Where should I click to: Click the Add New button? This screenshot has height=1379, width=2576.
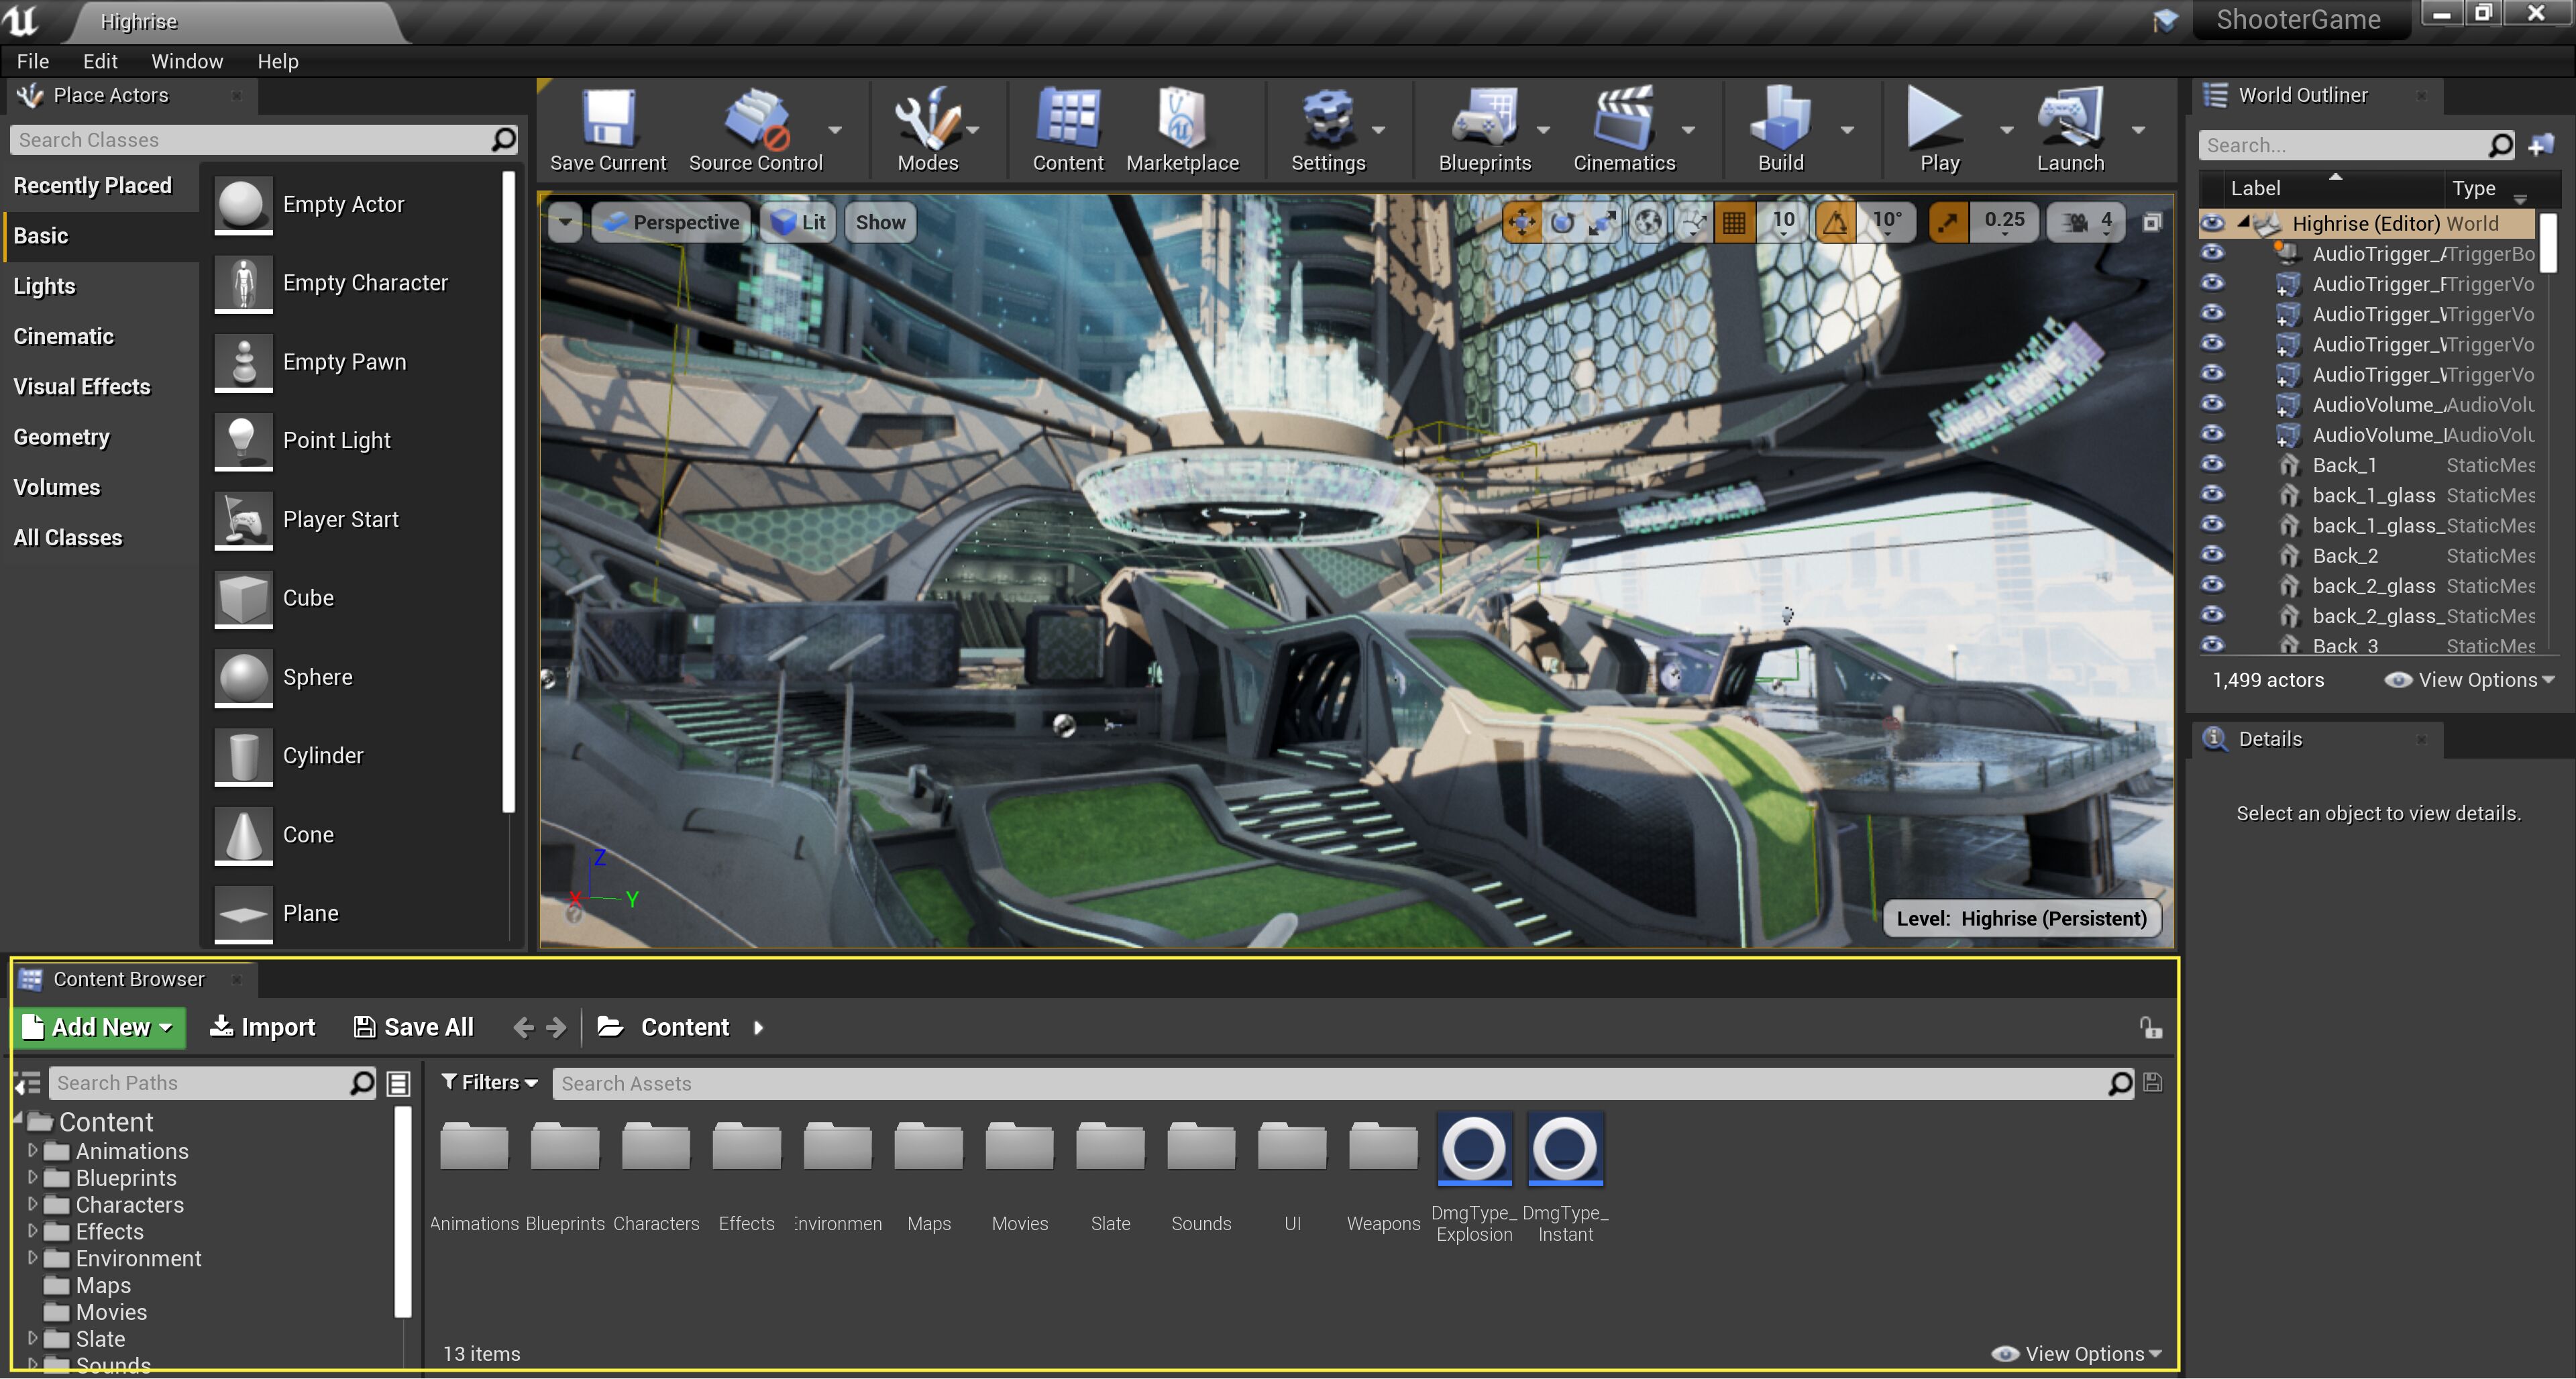98,1027
